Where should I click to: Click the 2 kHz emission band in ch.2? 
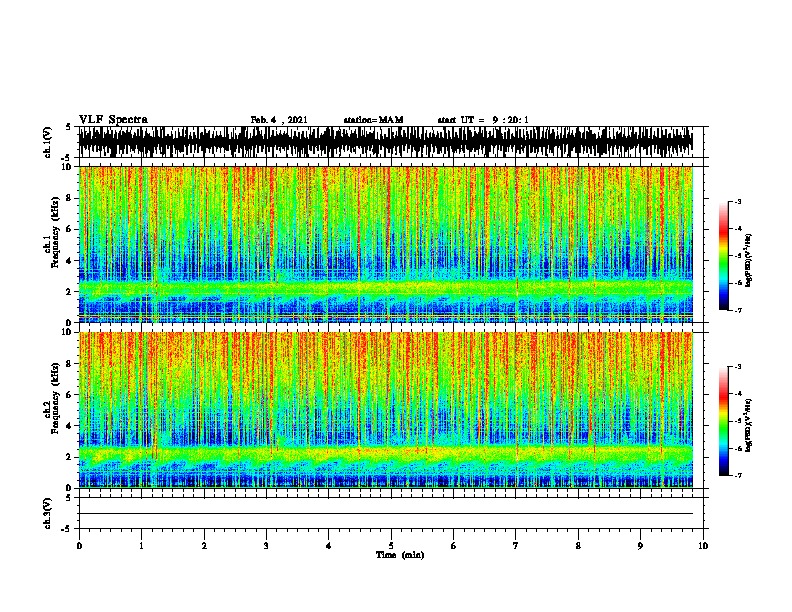tap(386, 454)
